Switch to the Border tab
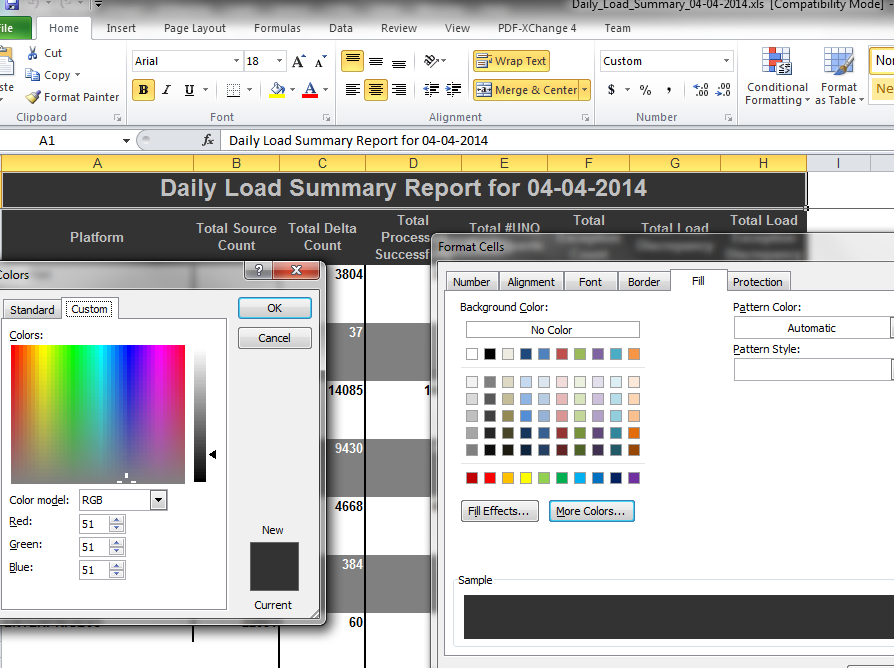Viewport: 894px width, 668px height. [x=643, y=282]
